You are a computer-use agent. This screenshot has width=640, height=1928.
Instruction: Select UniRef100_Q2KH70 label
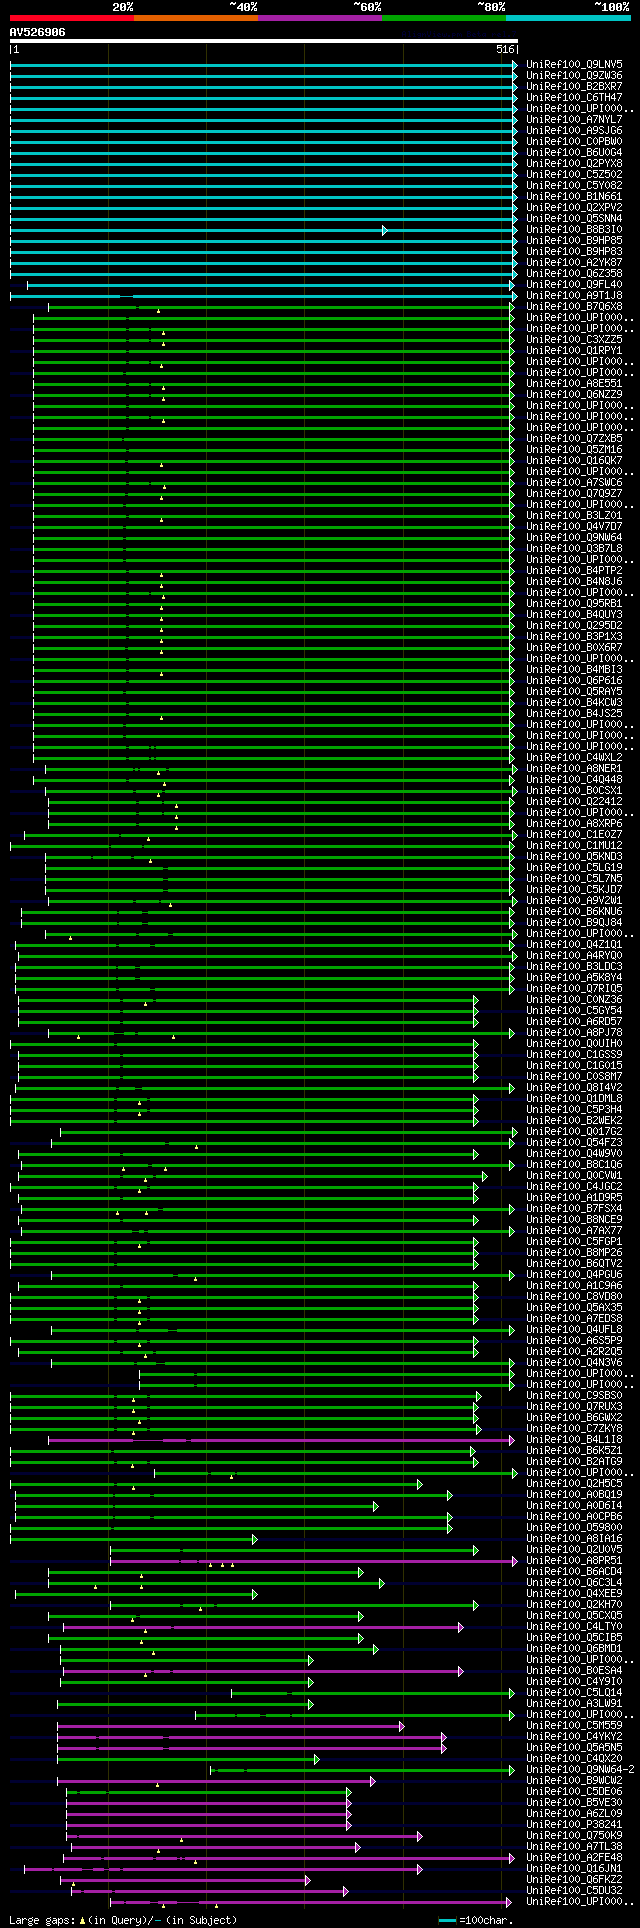click(x=573, y=1604)
